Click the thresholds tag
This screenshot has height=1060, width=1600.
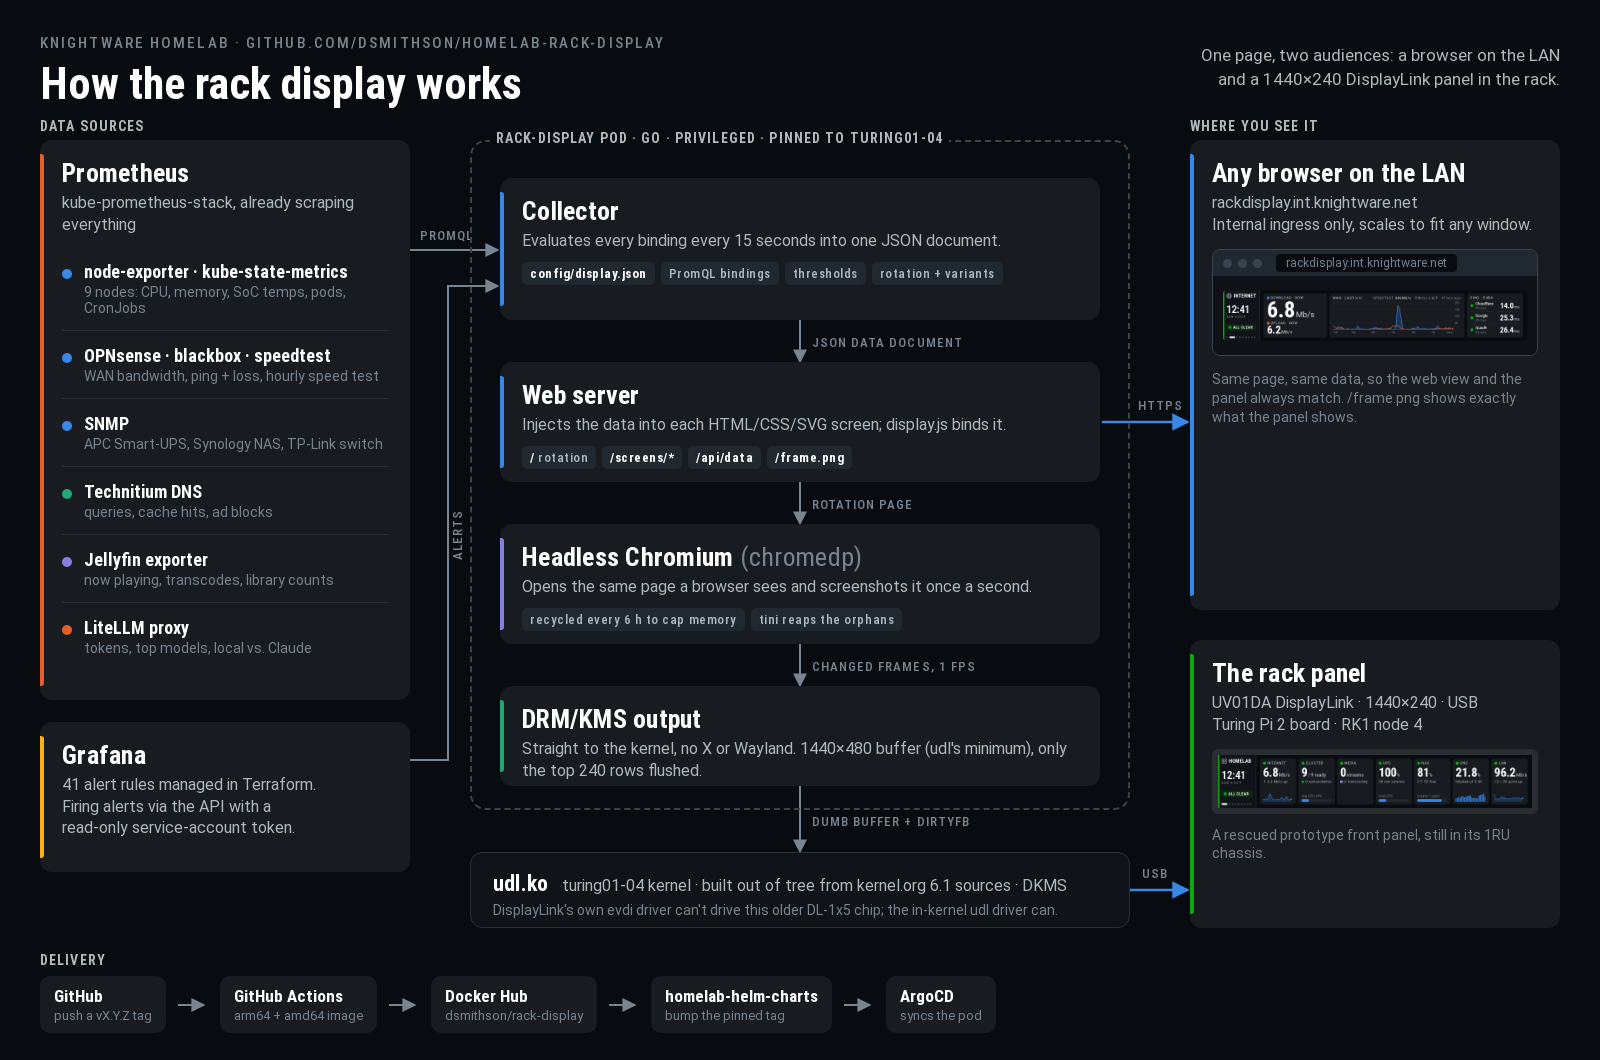pos(825,274)
